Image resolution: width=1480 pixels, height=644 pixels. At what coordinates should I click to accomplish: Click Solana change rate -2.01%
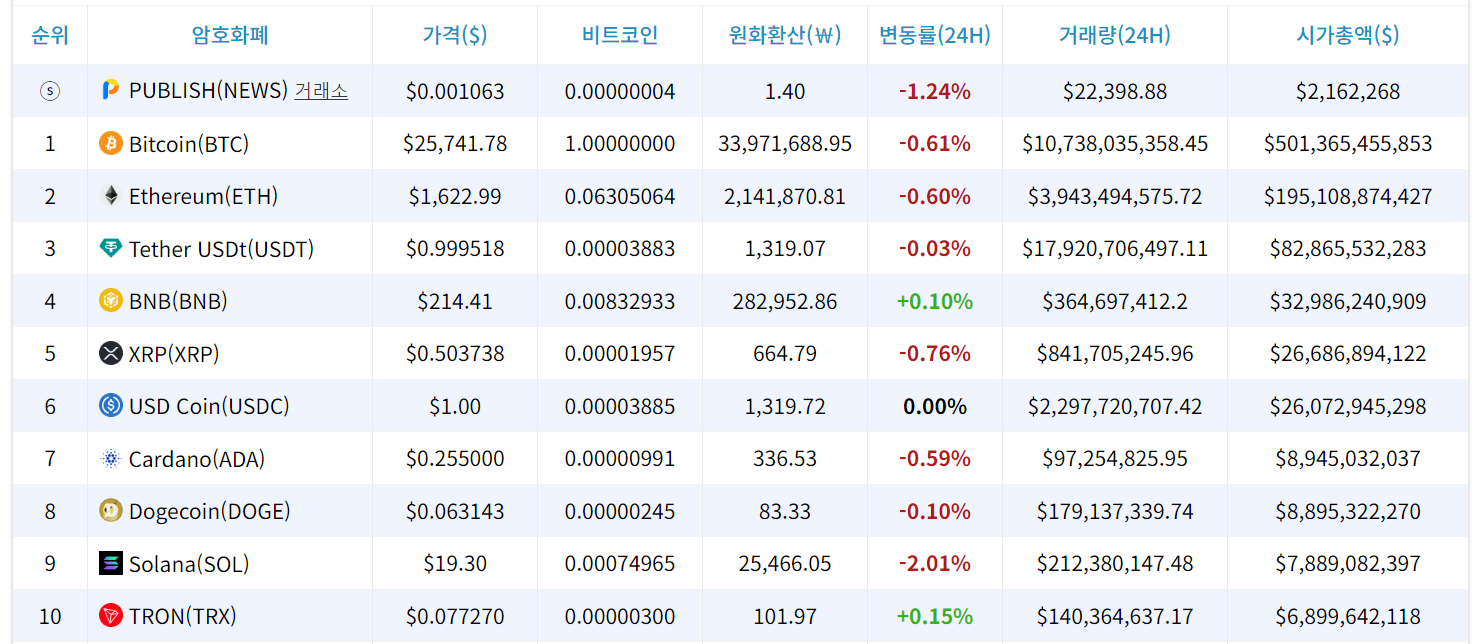[x=935, y=564]
